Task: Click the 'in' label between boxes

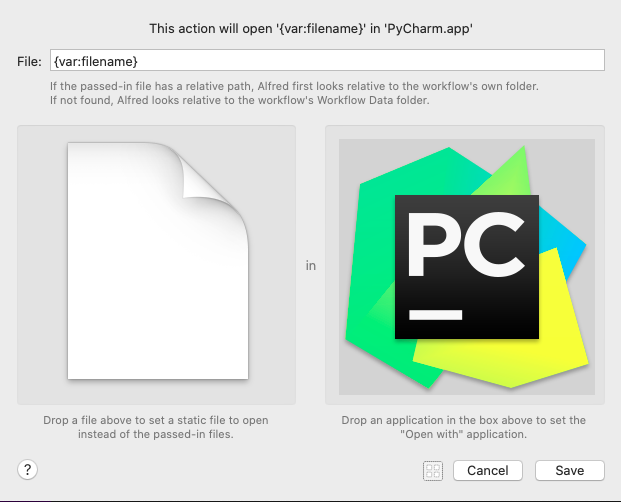Action: click(311, 266)
